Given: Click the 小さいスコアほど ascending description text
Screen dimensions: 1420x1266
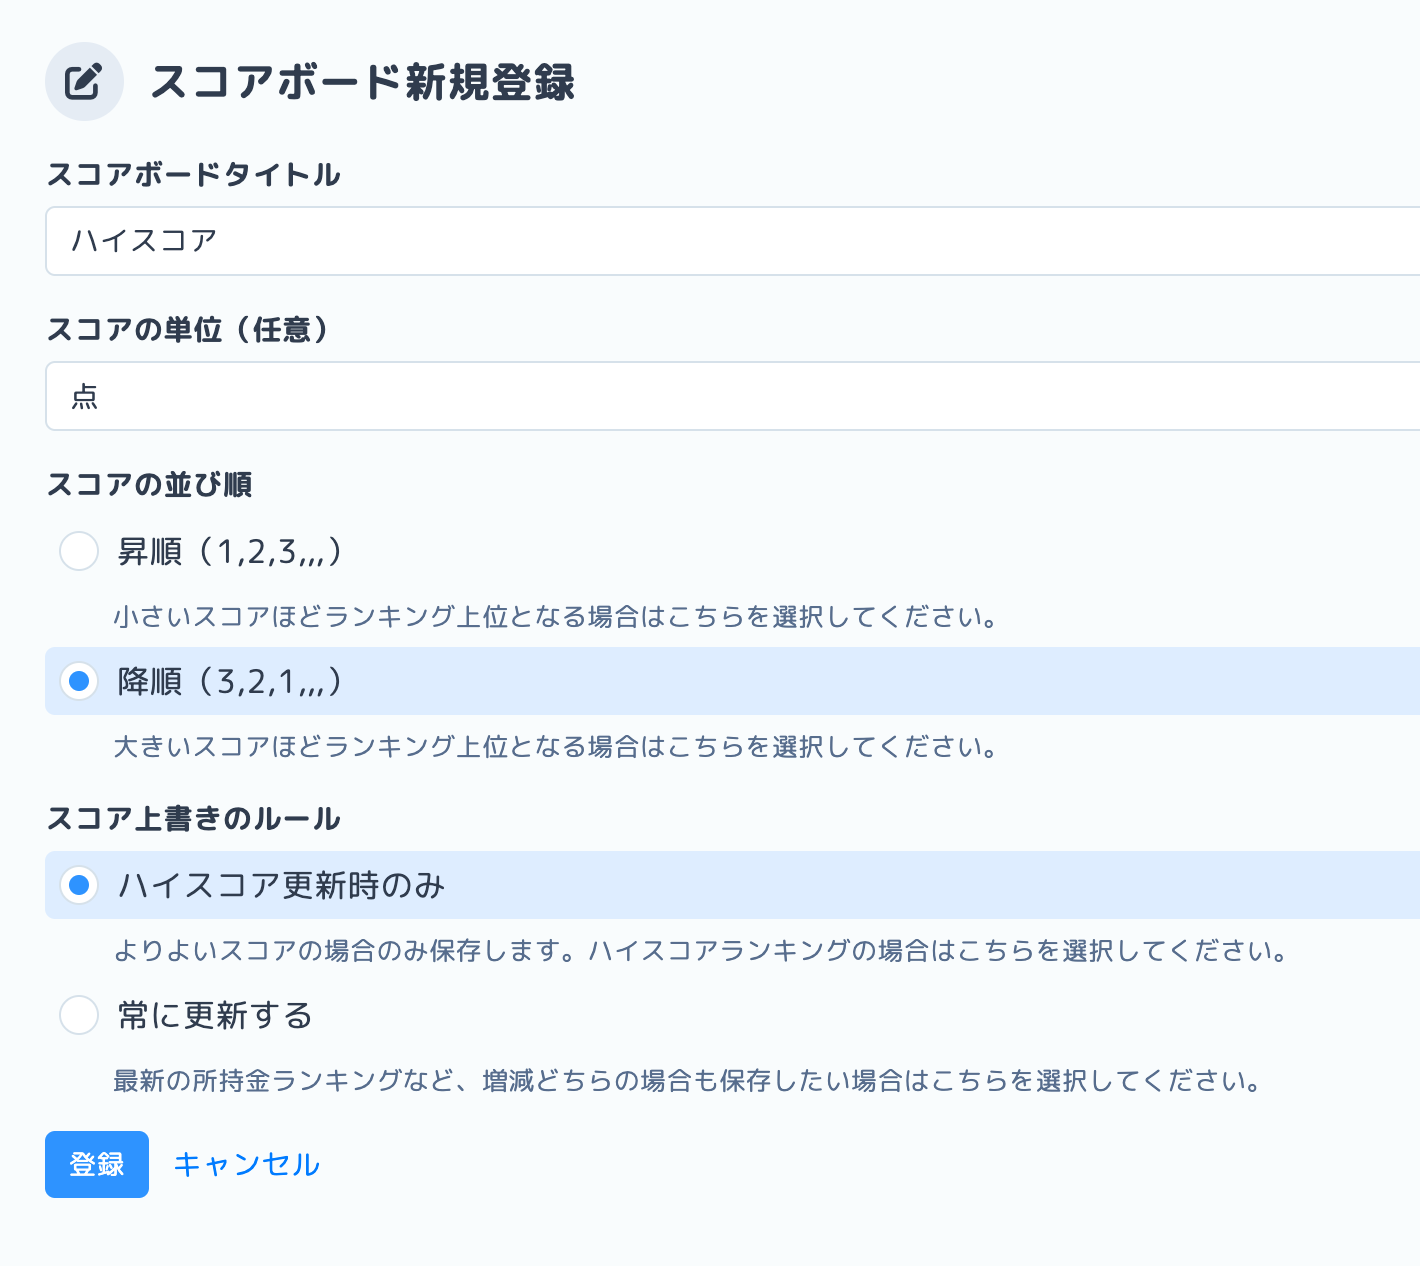Looking at the screenshot, I should (x=556, y=617).
